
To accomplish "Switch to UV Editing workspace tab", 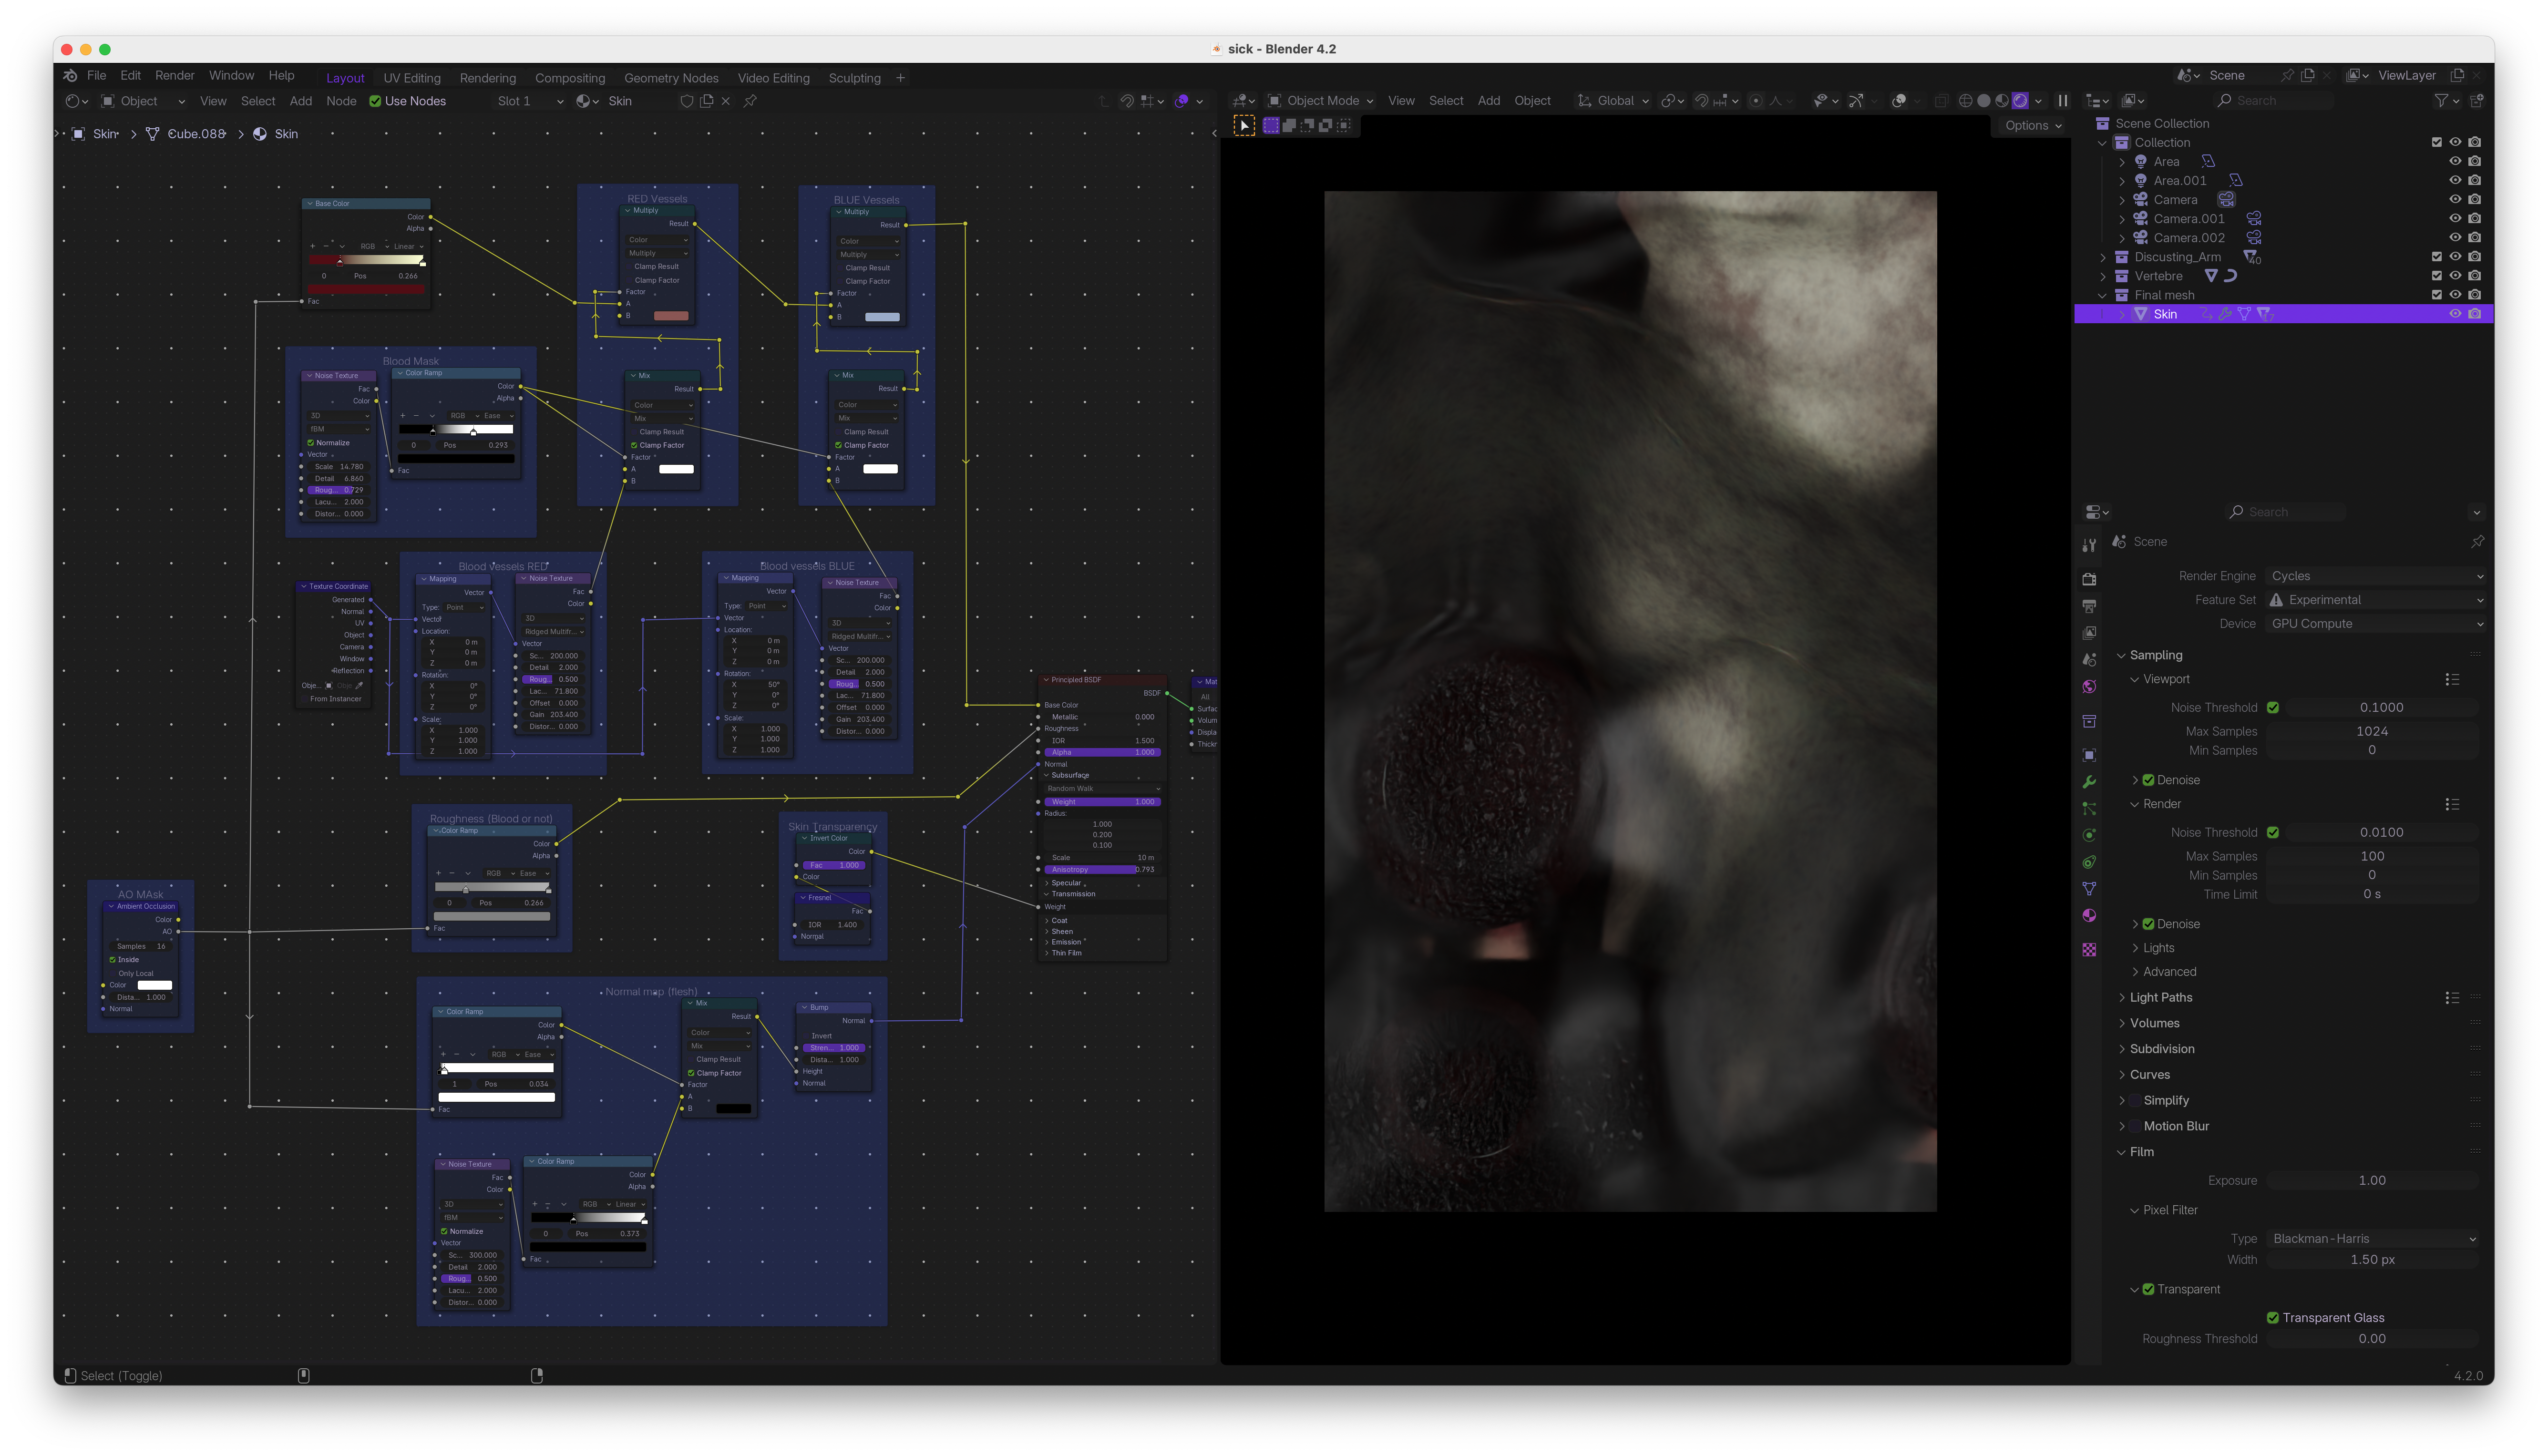I will point(412,78).
